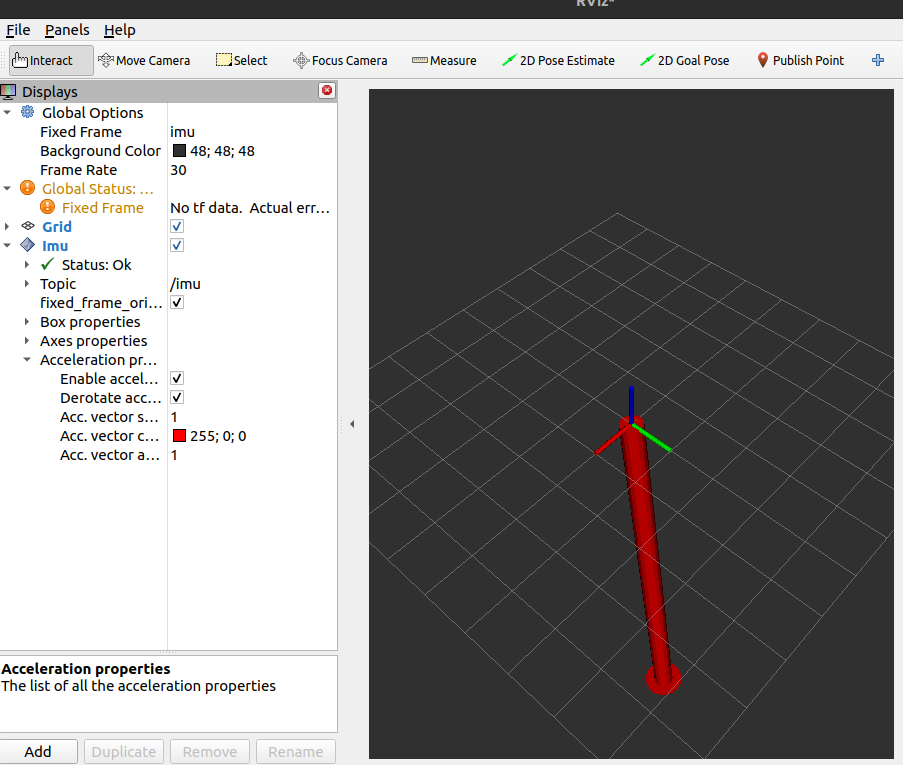Select the Interact tool
The image size is (903, 765).
tap(51, 60)
